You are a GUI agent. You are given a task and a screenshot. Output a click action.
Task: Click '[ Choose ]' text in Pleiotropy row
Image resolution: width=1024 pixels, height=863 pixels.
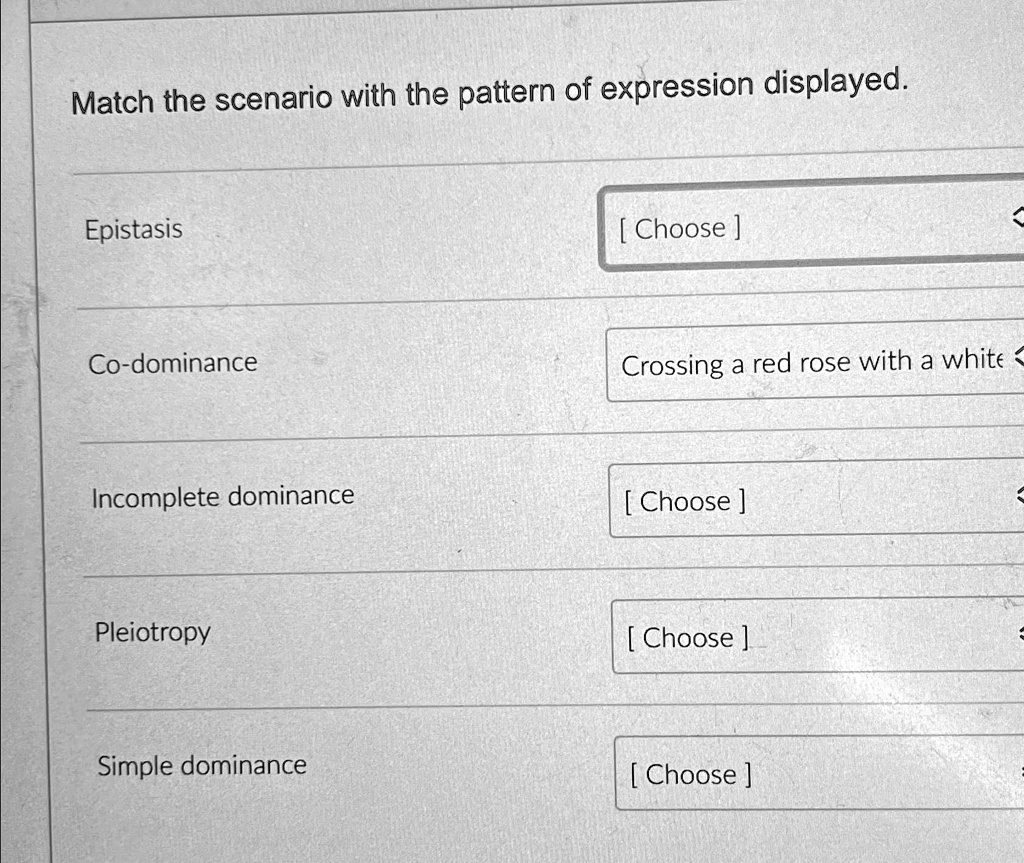click(688, 638)
